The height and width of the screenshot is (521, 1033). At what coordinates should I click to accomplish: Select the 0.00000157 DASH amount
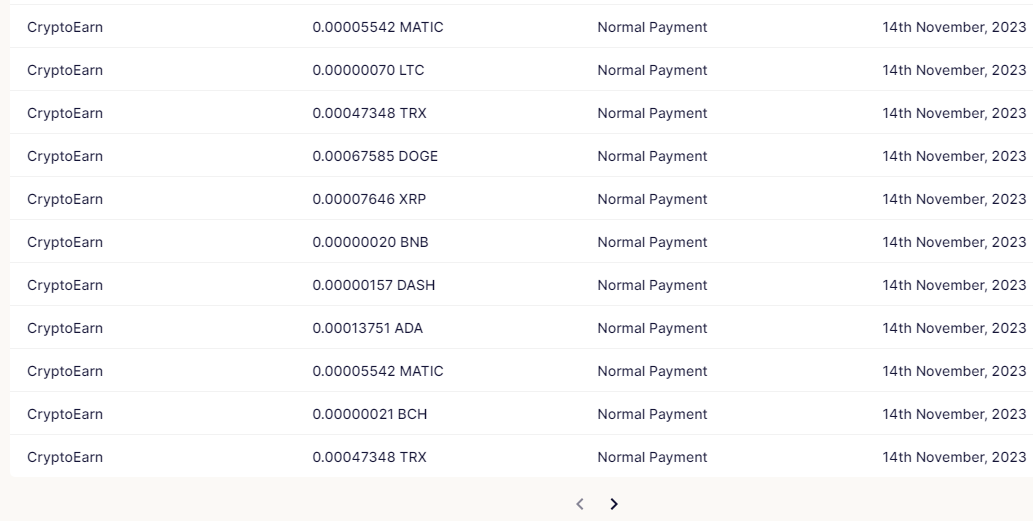[x=374, y=285]
